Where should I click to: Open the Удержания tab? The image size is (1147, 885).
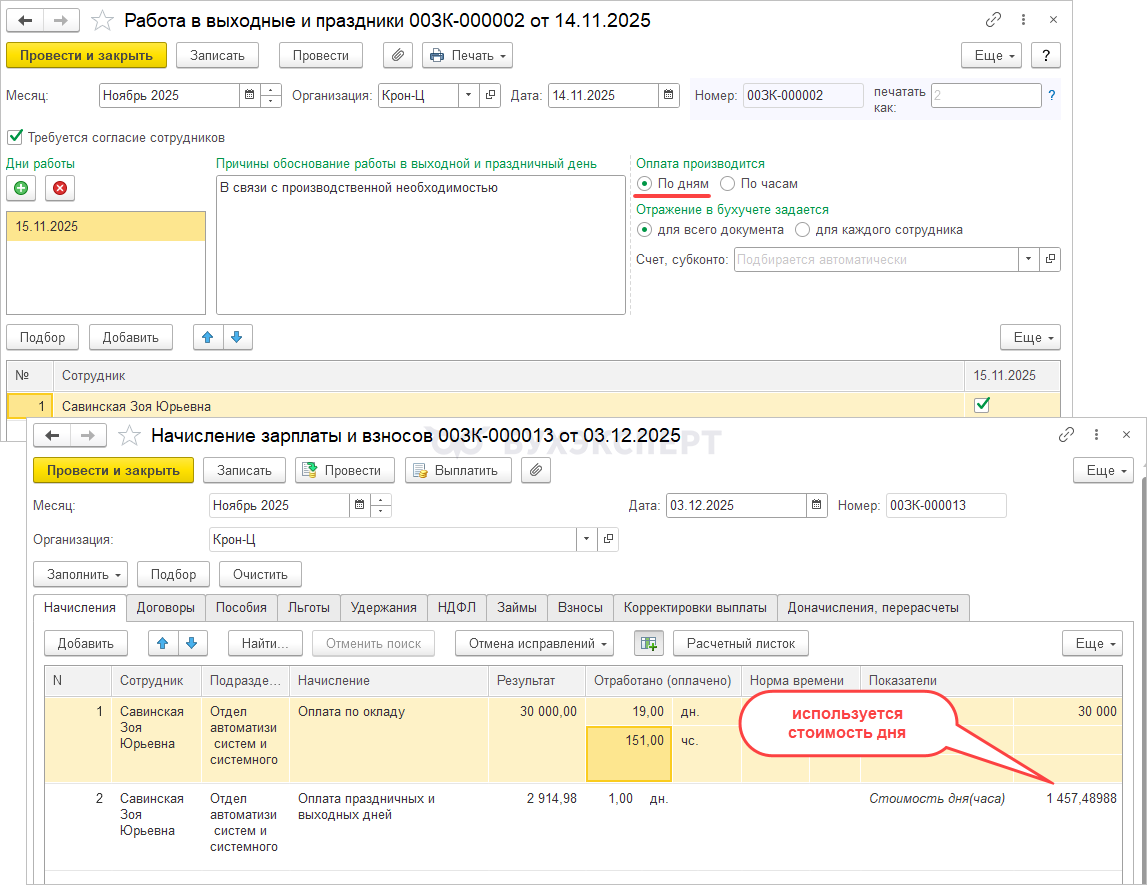tap(383, 607)
